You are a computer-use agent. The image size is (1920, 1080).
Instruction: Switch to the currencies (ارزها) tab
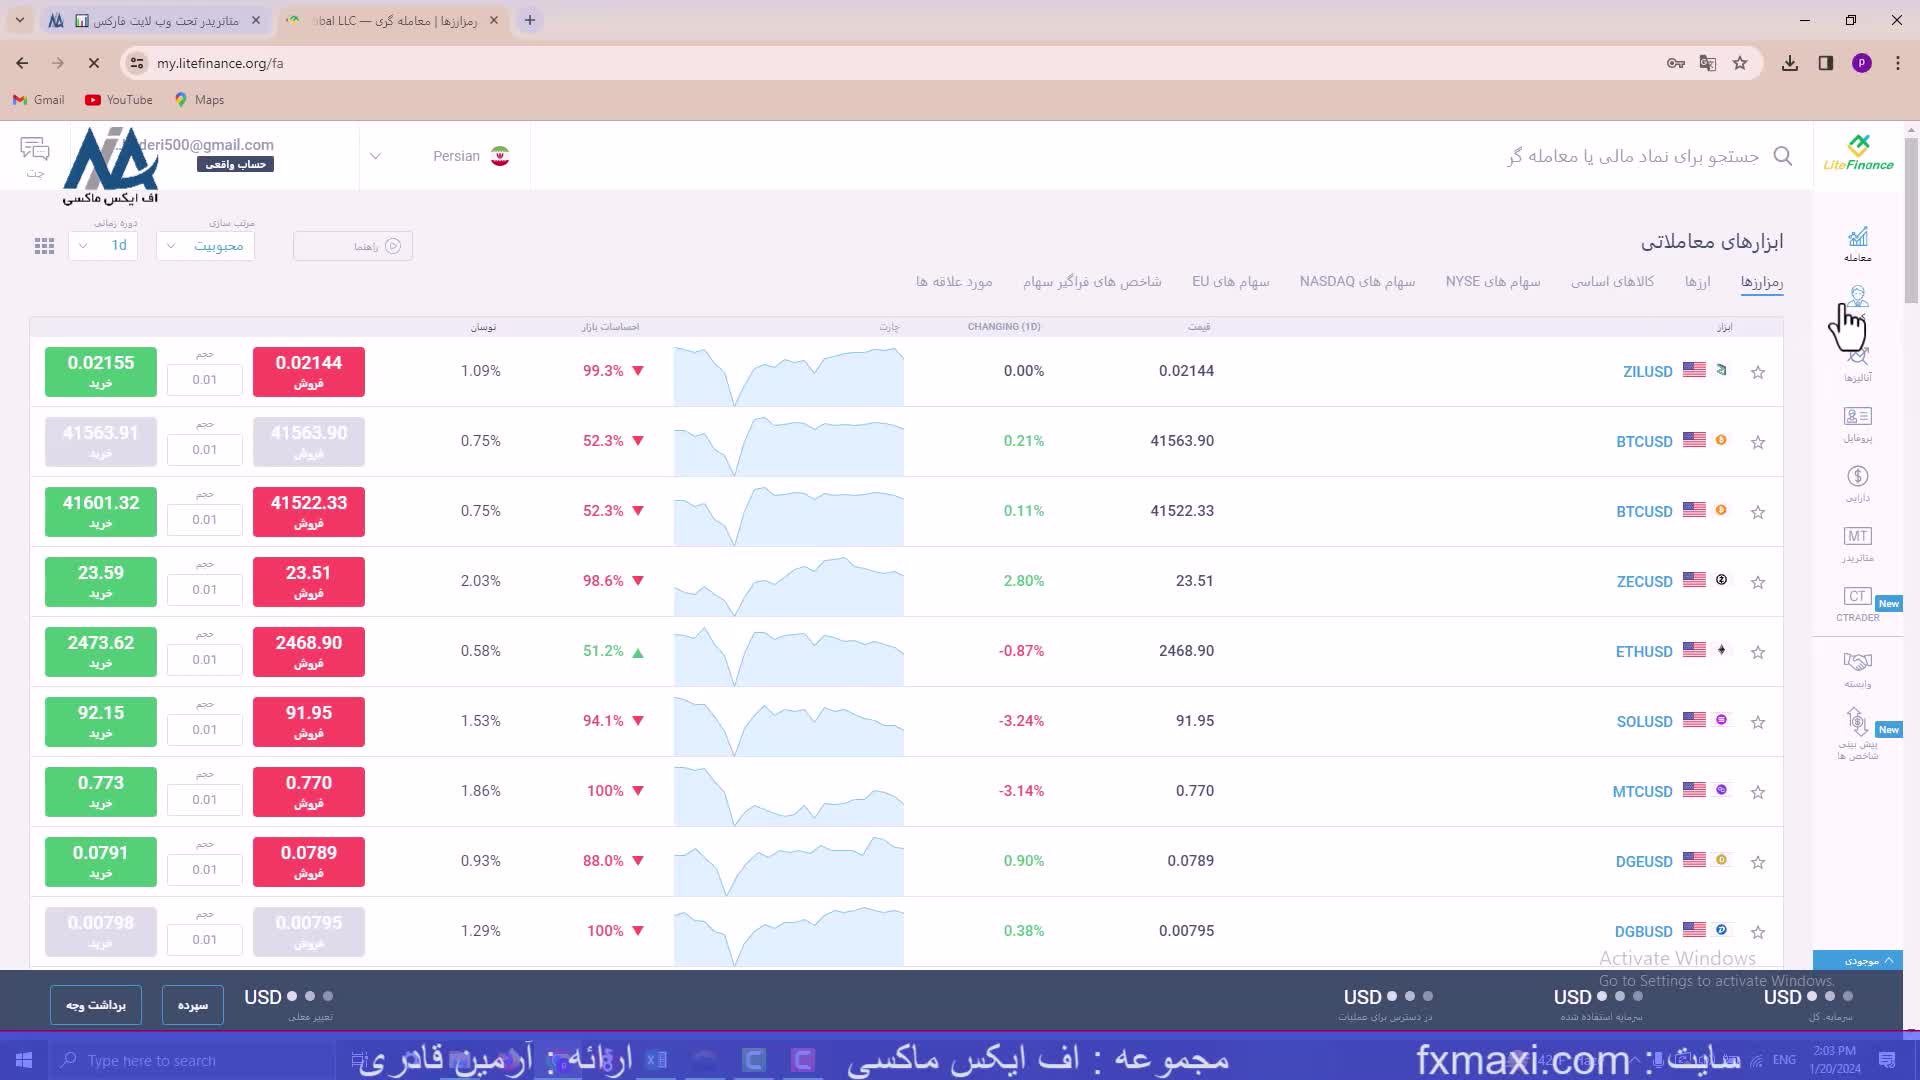click(x=1697, y=282)
